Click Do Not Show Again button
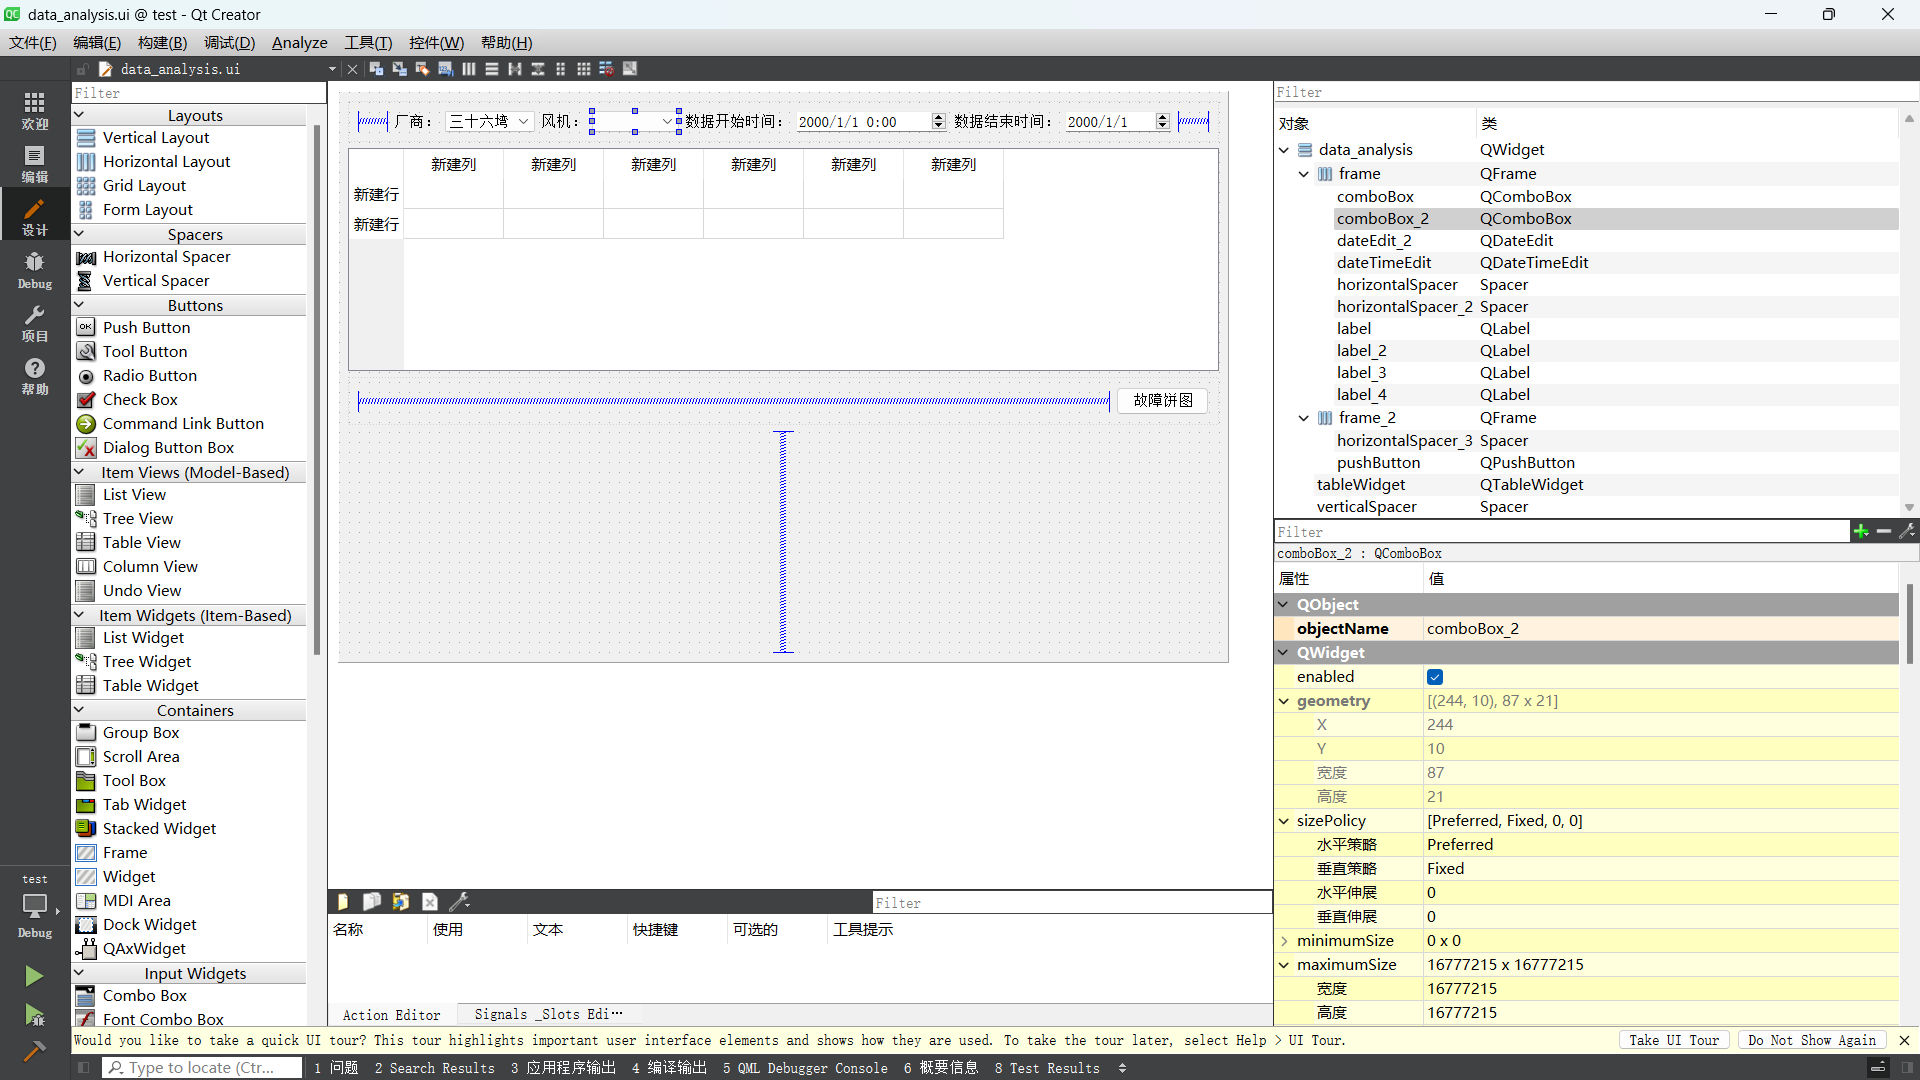The height and width of the screenshot is (1080, 1920). tap(1812, 1040)
